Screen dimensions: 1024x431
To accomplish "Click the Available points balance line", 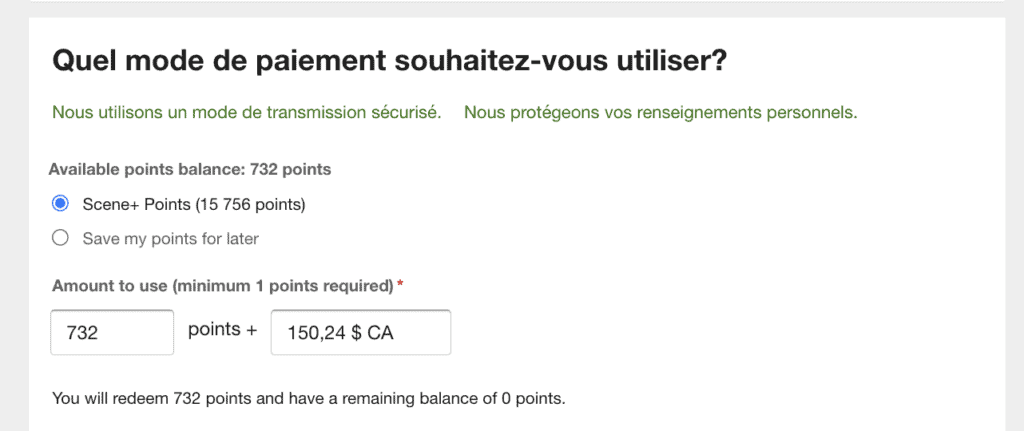I will [189, 169].
